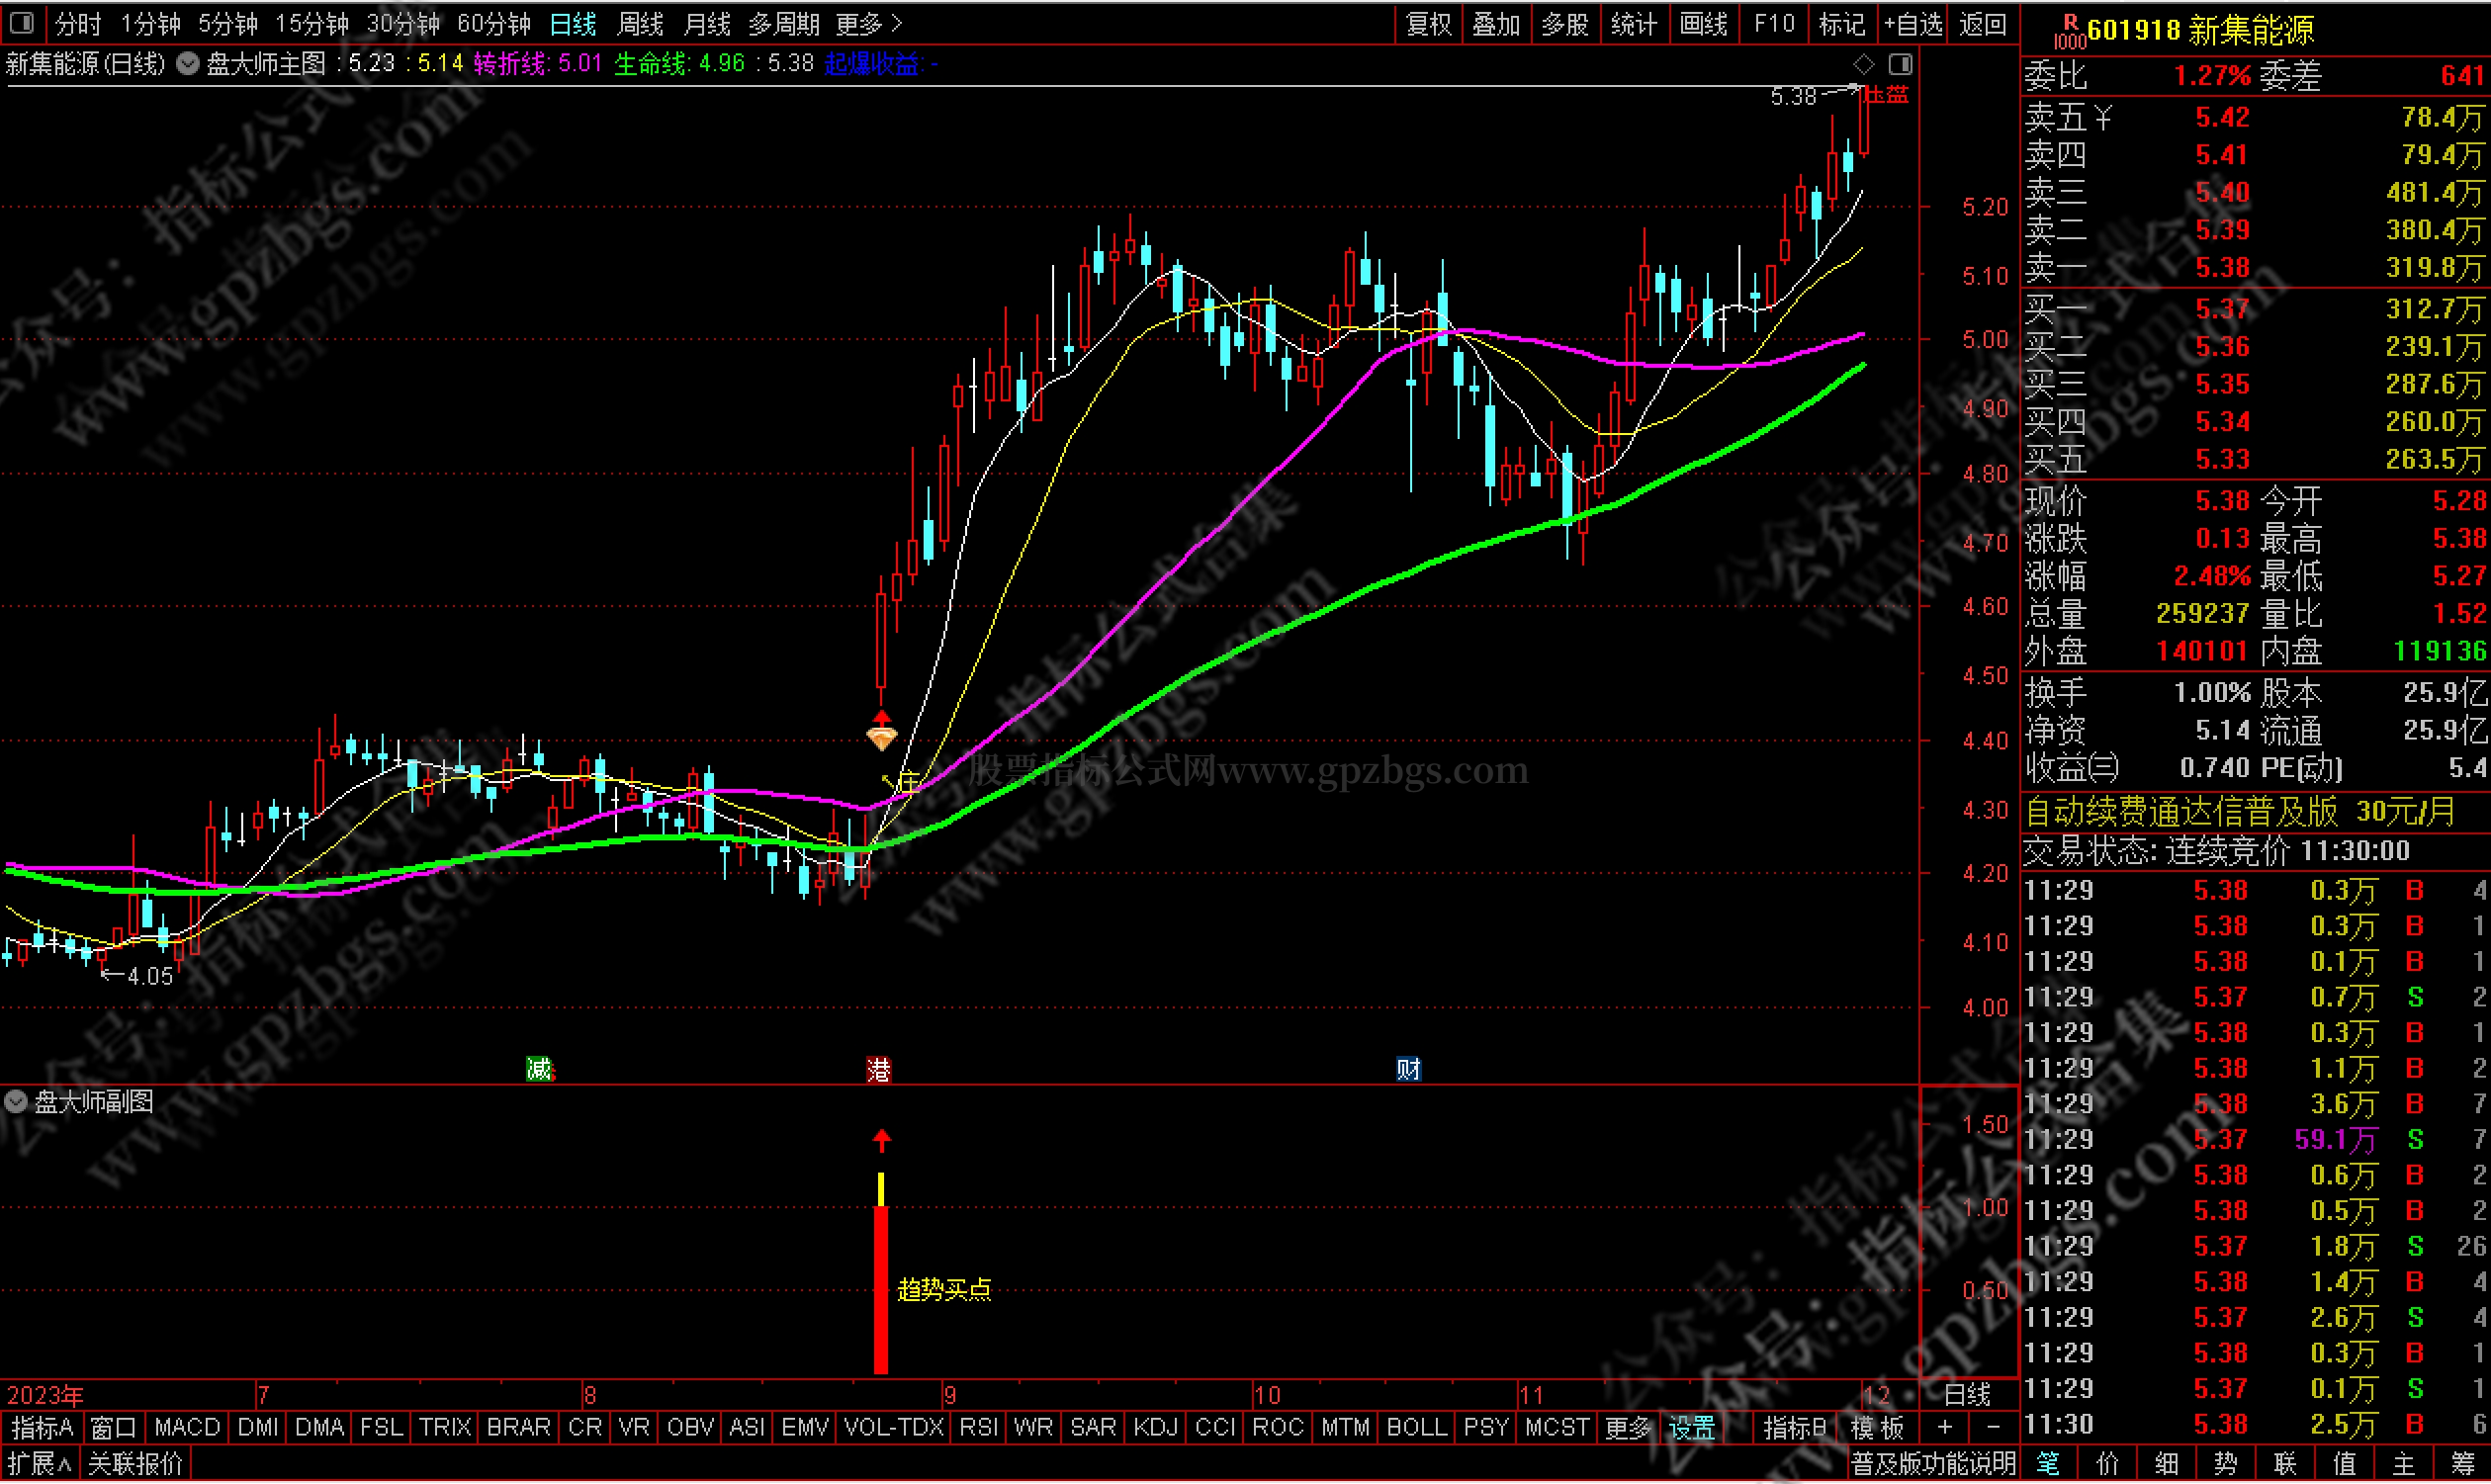Open the 盘大师副图 indicator dropdown
Image resolution: width=2491 pixels, height=1484 pixels.
click(16, 1102)
